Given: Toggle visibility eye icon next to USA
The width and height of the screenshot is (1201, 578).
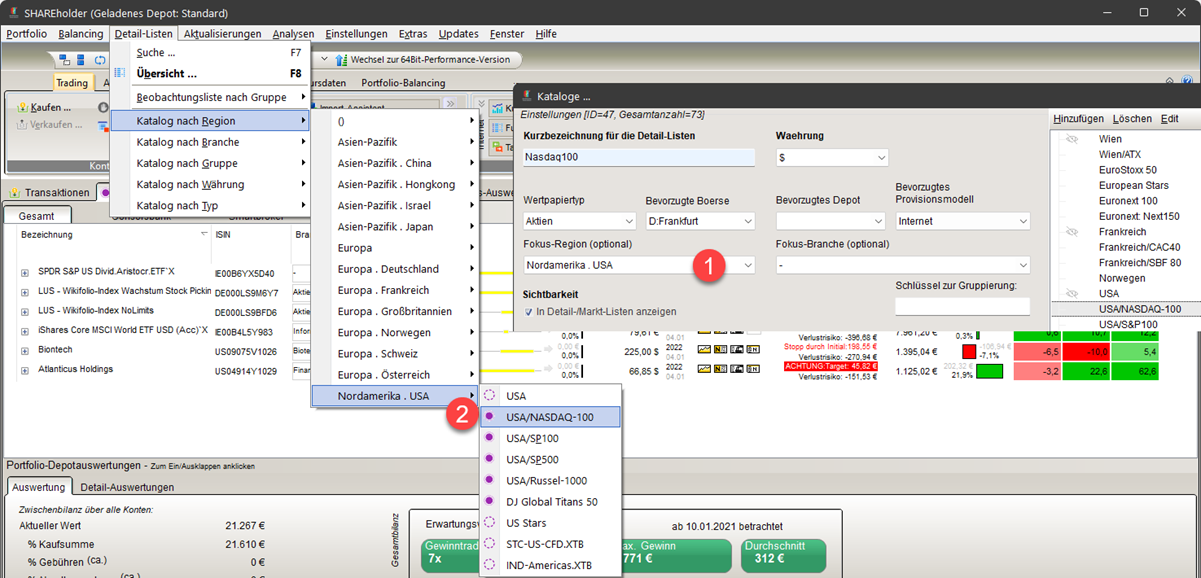Looking at the screenshot, I should [x=1073, y=294].
